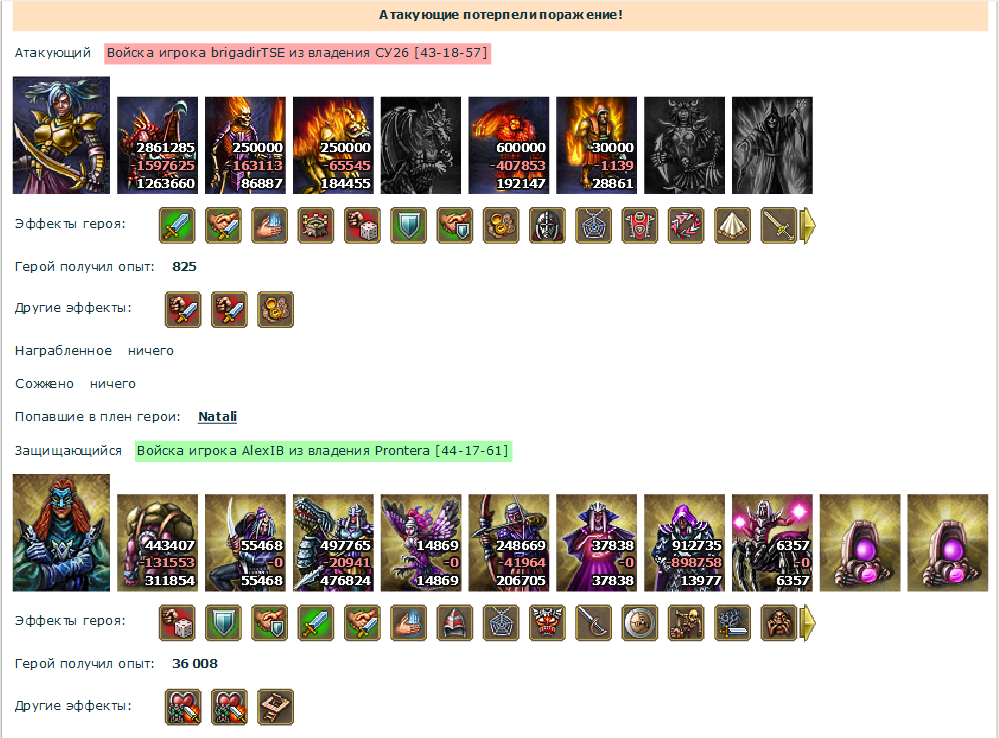Click the bearded dwarf face effect icon
This screenshot has width=999, height=738.
pyautogui.click(x=779, y=623)
